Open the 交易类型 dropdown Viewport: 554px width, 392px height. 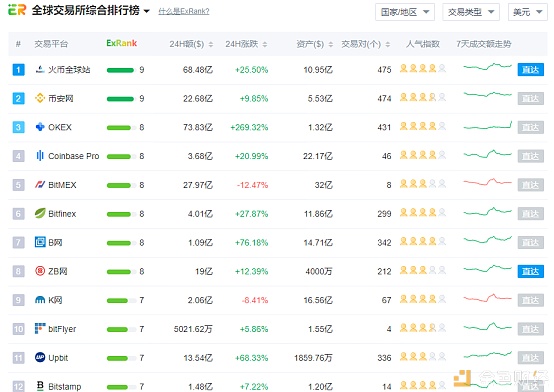click(471, 12)
